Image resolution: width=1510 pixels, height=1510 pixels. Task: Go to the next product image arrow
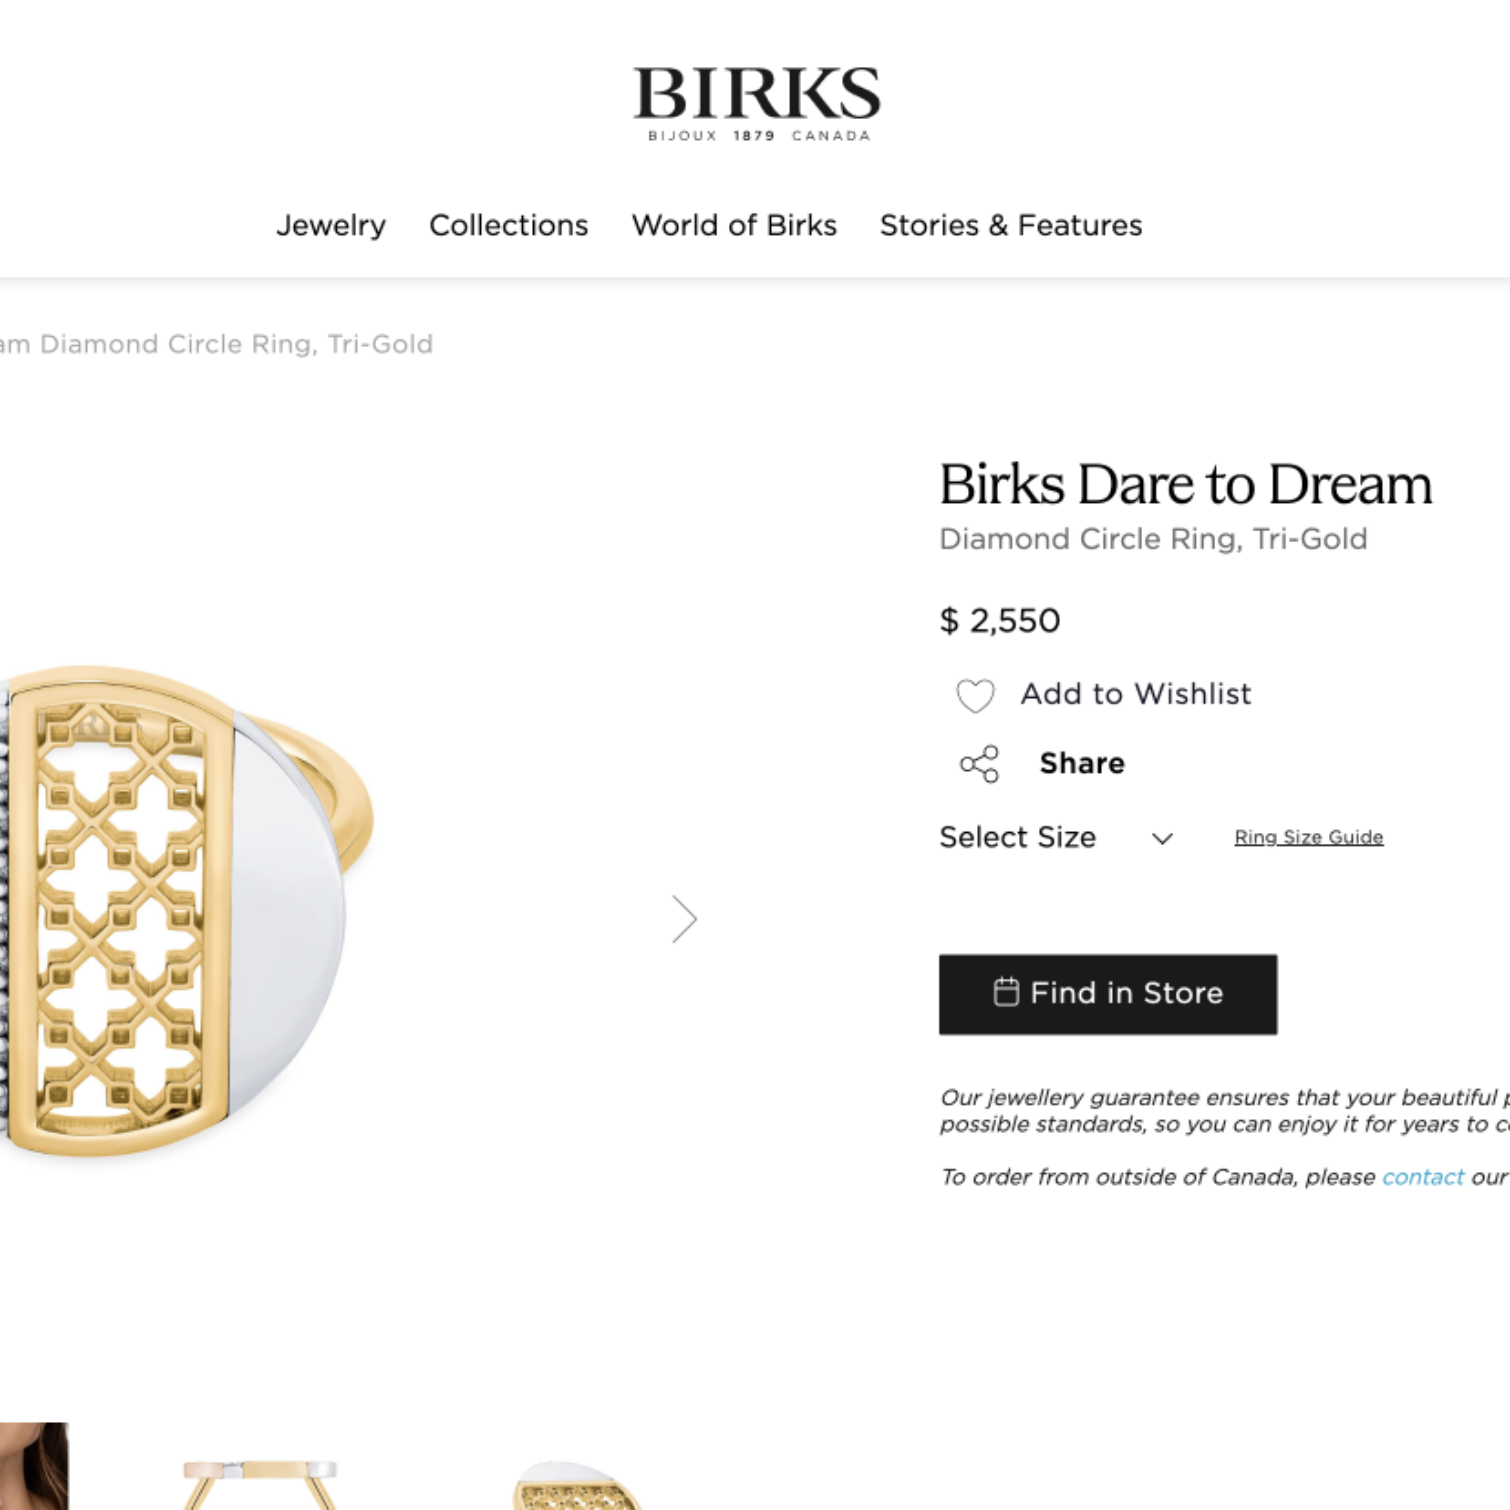point(684,919)
